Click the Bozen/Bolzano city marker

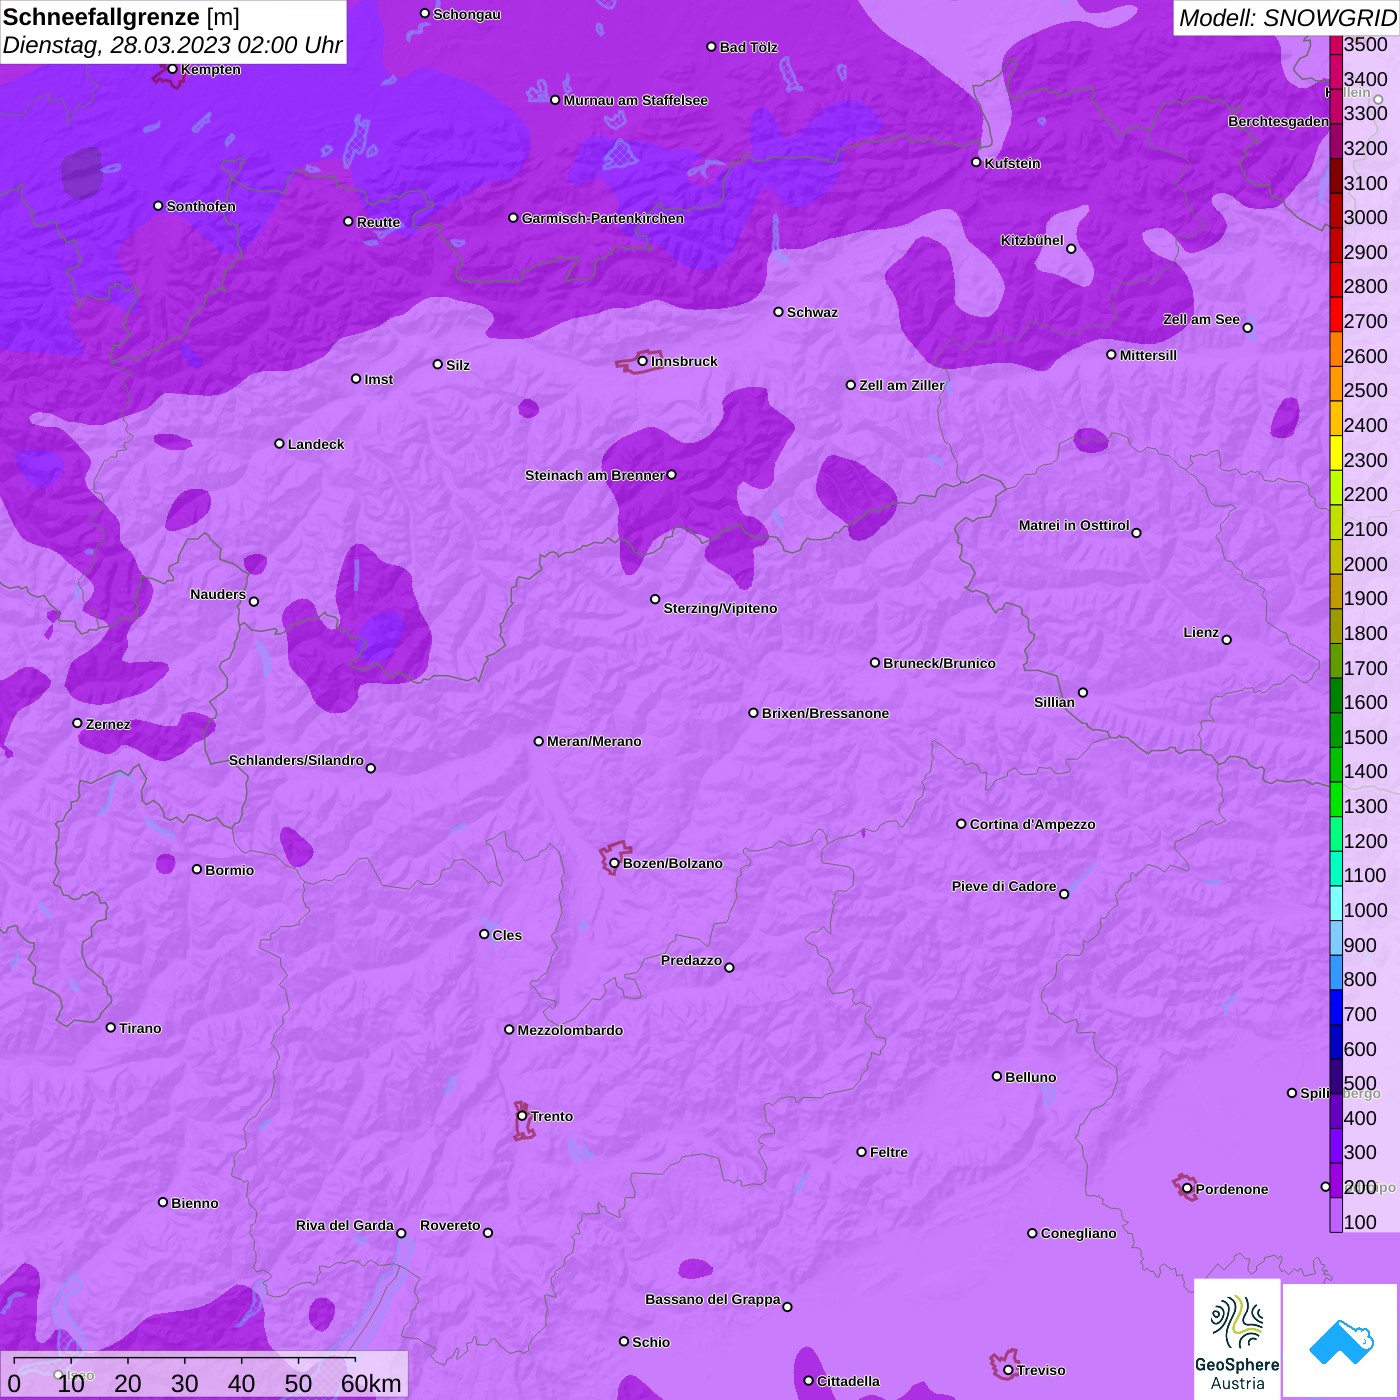click(615, 863)
